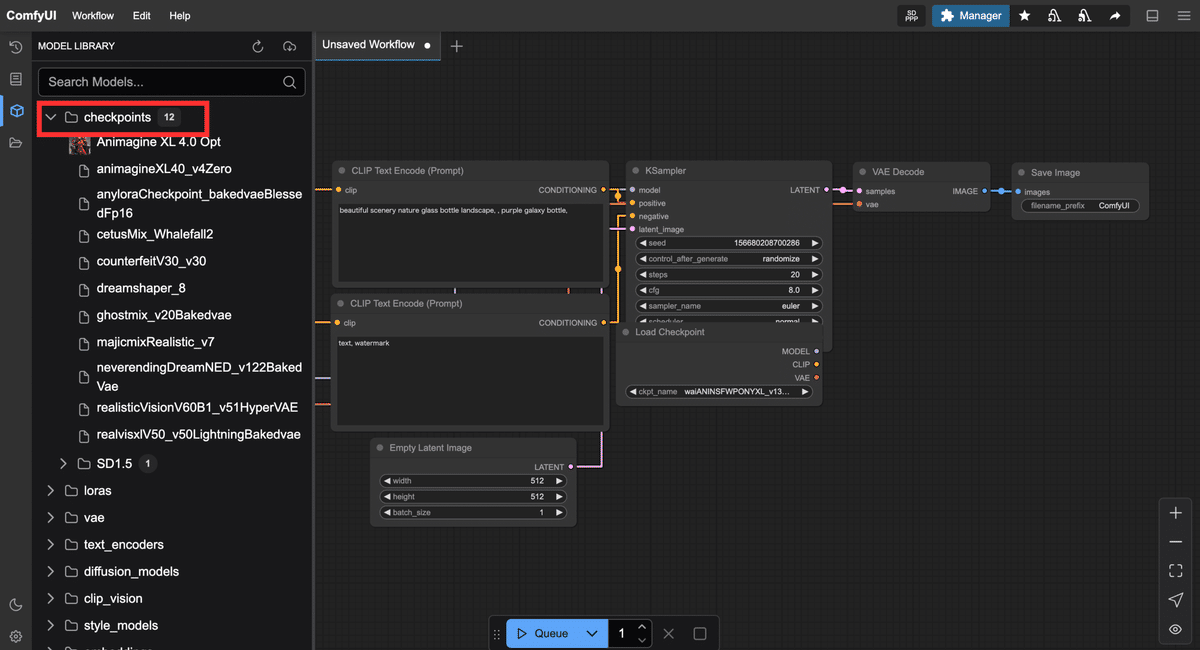Image resolution: width=1200 pixels, height=650 pixels.
Task: Click the SD PPP button
Action: click(x=911, y=16)
